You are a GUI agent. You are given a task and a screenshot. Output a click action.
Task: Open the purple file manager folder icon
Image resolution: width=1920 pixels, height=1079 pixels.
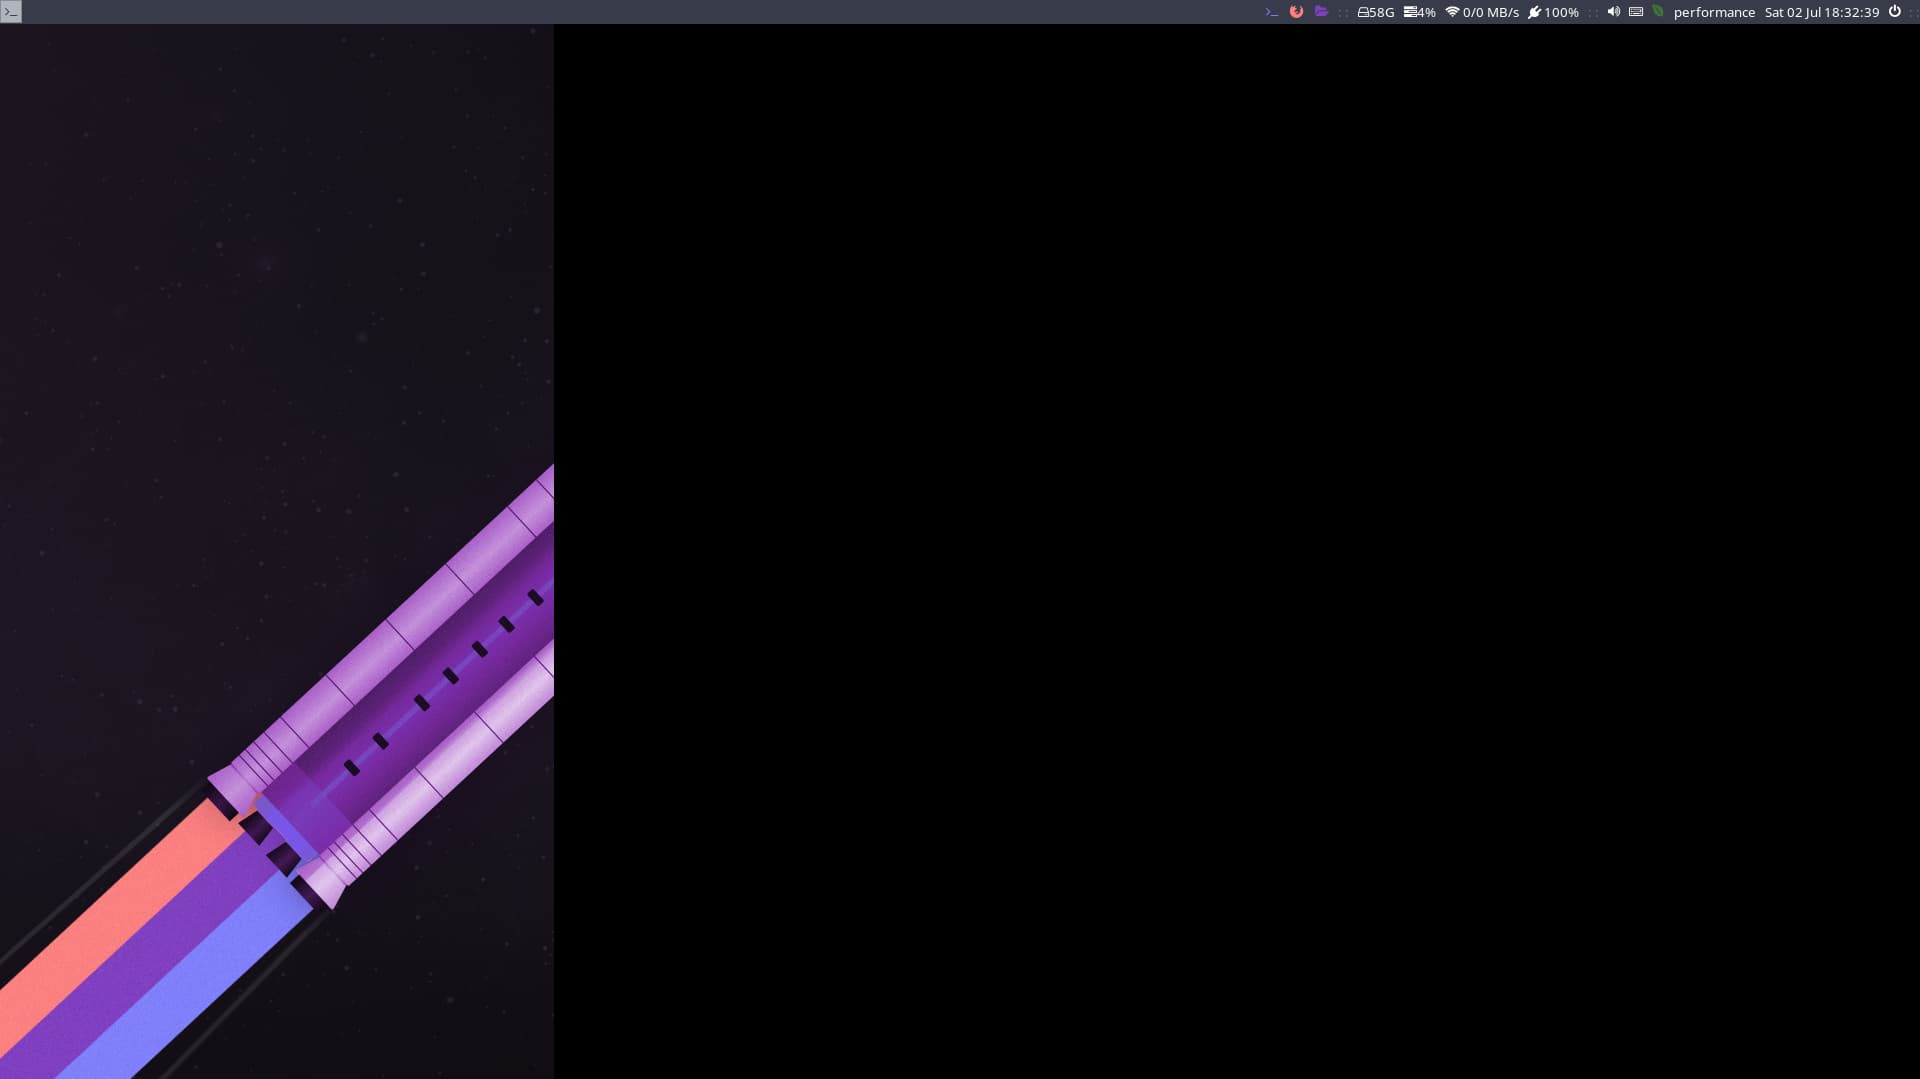1322,12
